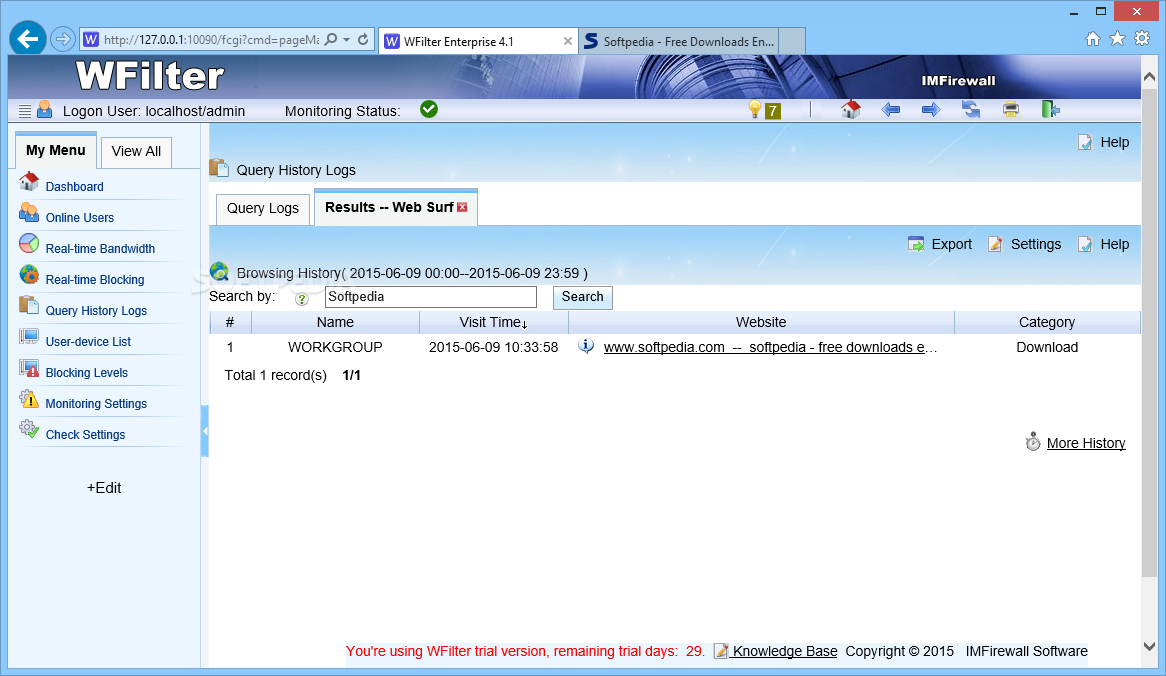The width and height of the screenshot is (1166, 676).
Task: Click the WFilter toolbar home icon
Action: tap(851, 109)
